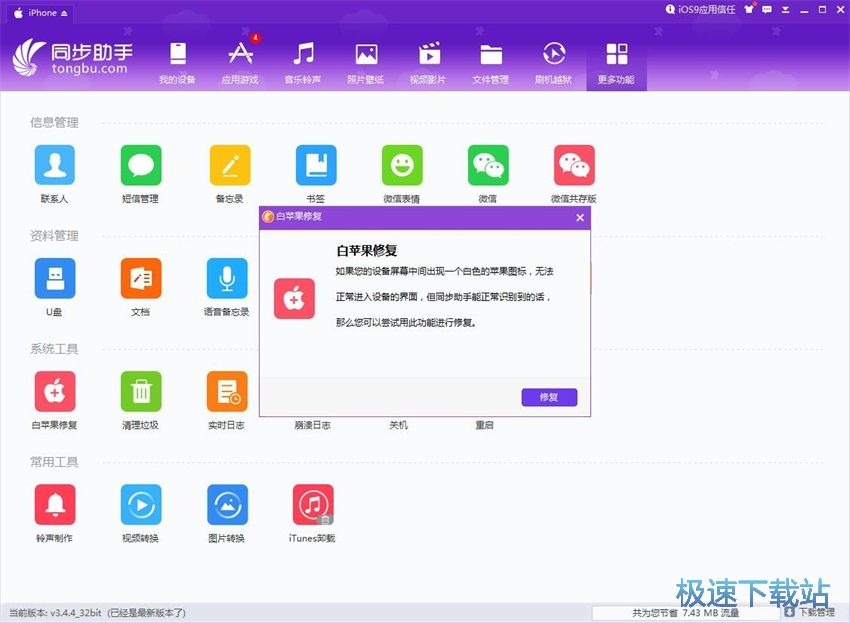The image size is (850, 623).
Task: Click 重启 restart label
Action: pyautogui.click(x=485, y=425)
